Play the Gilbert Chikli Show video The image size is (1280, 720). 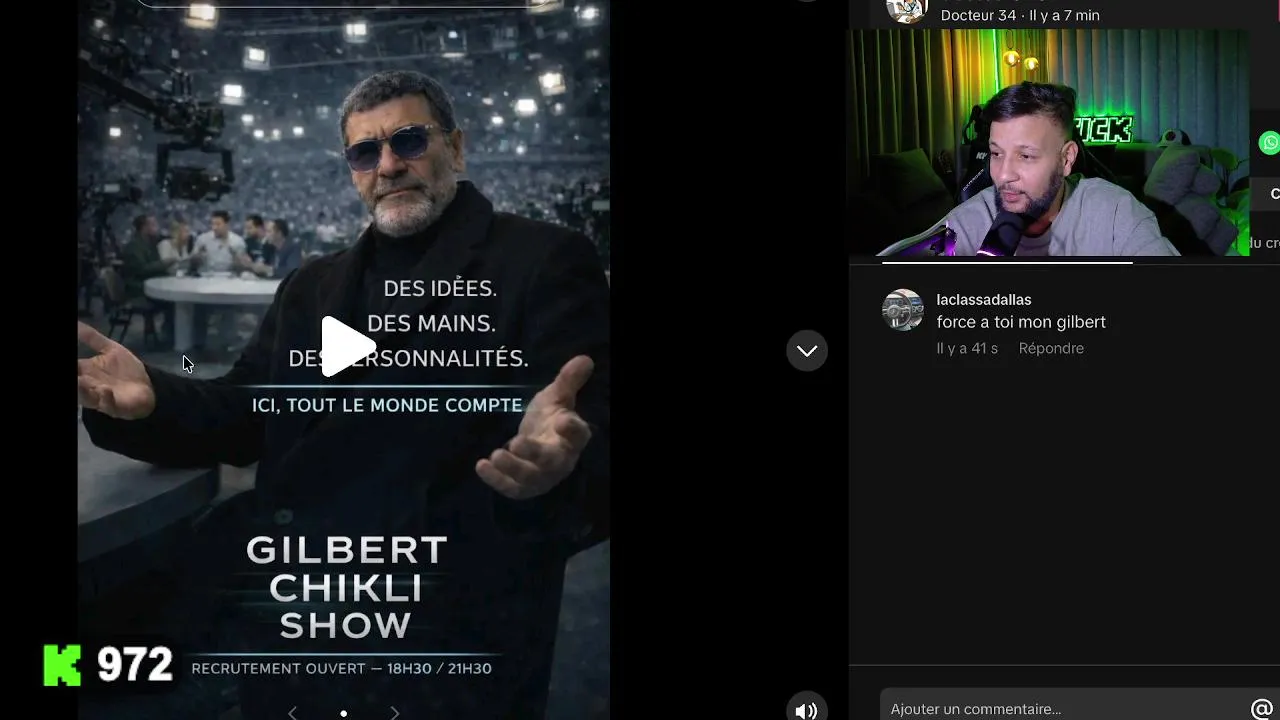[x=347, y=345]
